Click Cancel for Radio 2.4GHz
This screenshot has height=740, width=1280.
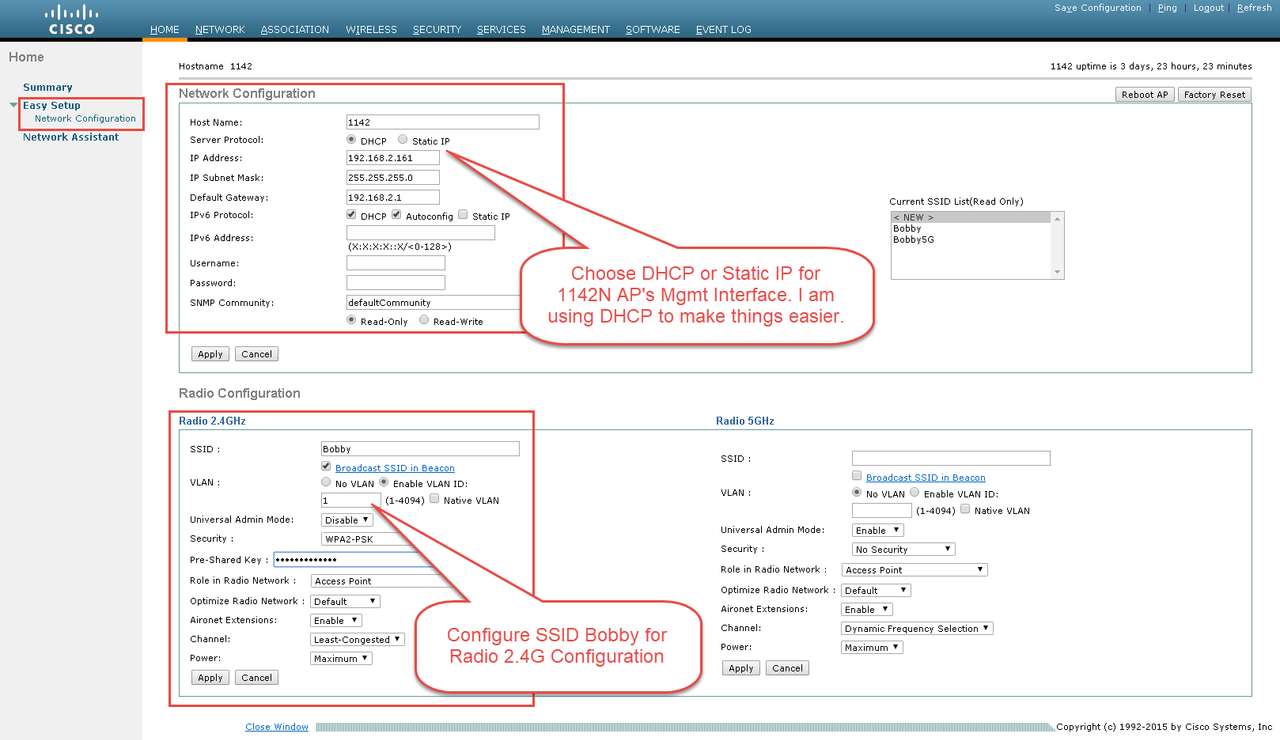pos(257,677)
